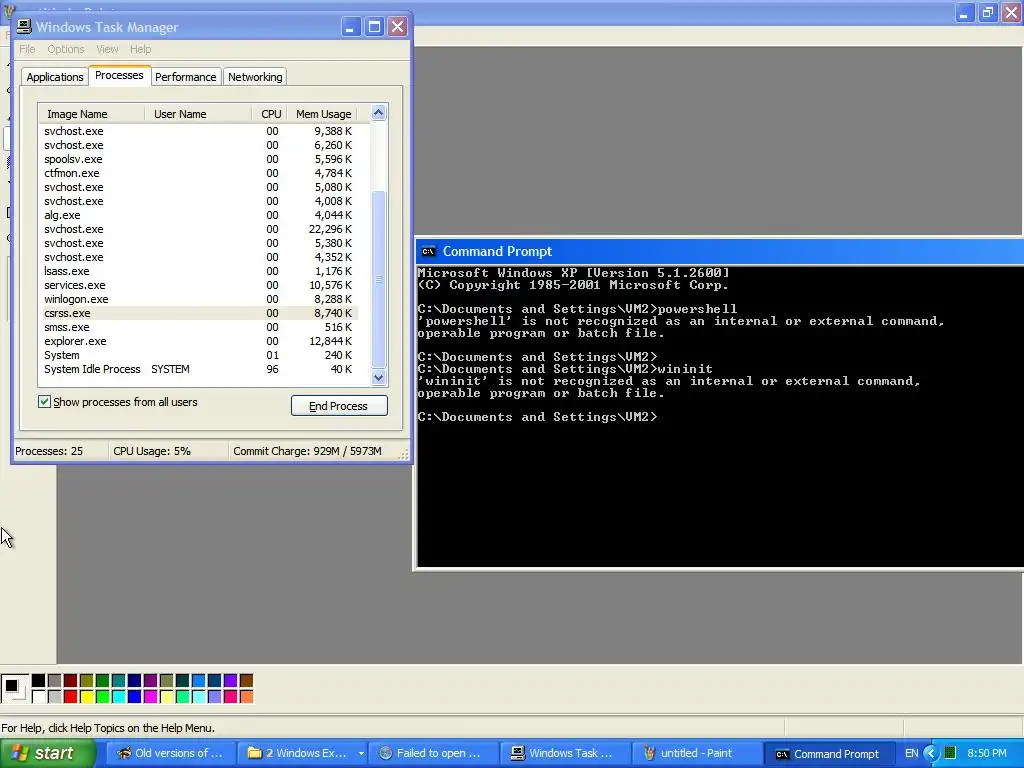The image size is (1024, 768).
Task: Select the explorer.exe process row
Action: (x=199, y=342)
